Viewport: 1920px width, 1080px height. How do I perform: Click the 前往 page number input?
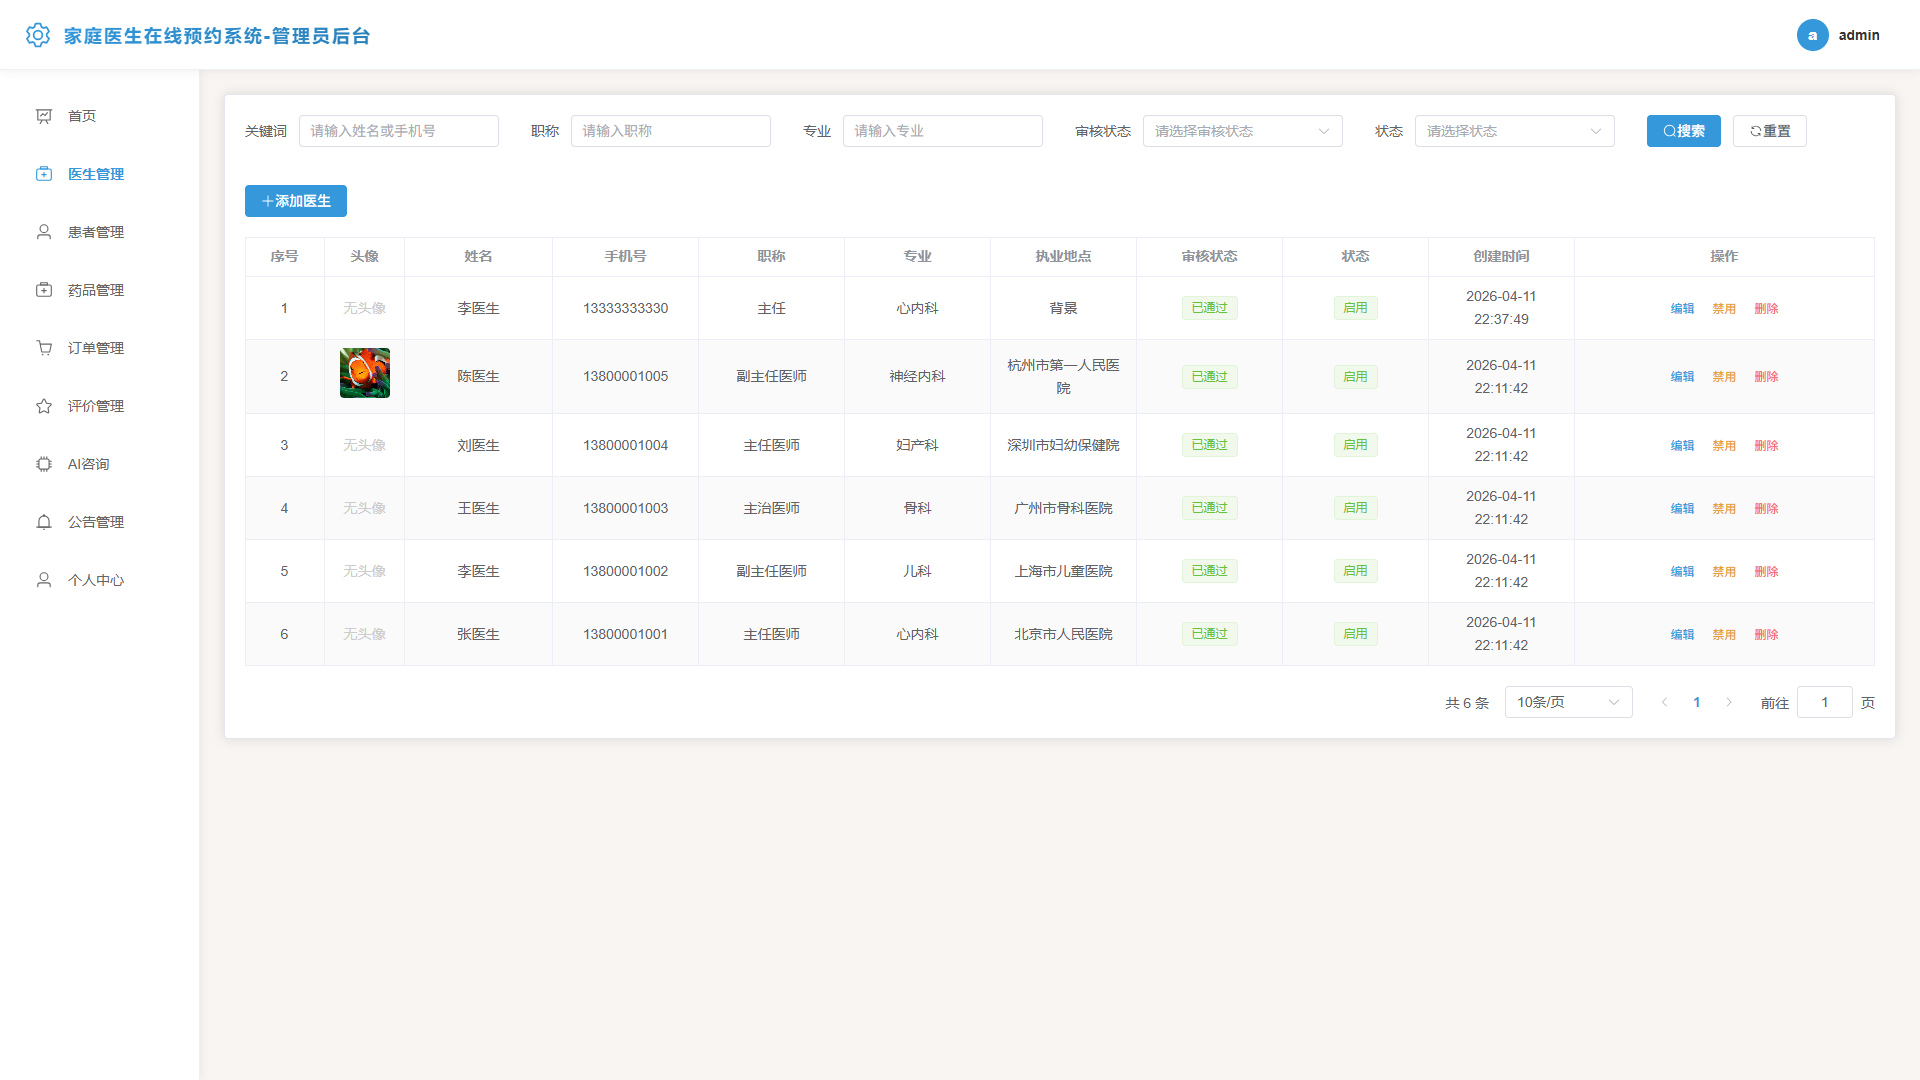[x=1824, y=702]
